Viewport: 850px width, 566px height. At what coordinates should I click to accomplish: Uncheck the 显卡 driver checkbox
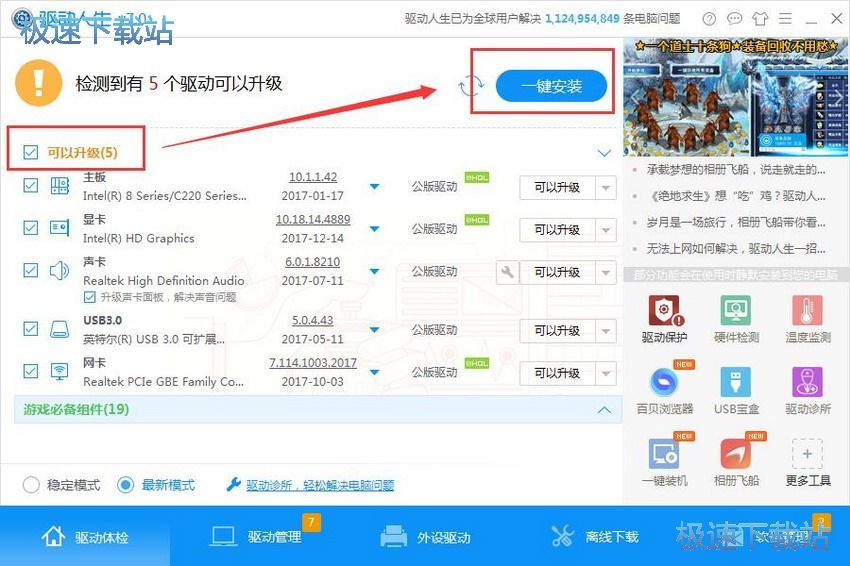point(31,228)
